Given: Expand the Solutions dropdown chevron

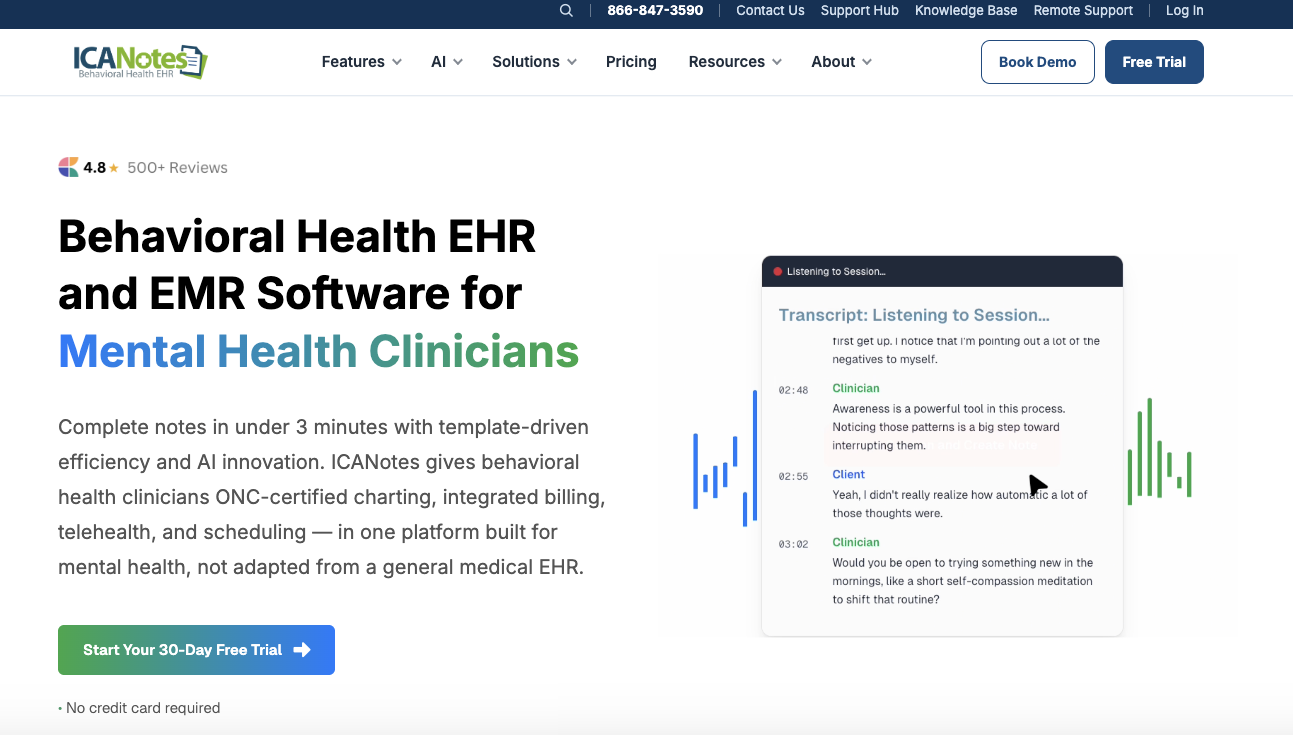Looking at the screenshot, I should (x=572, y=62).
